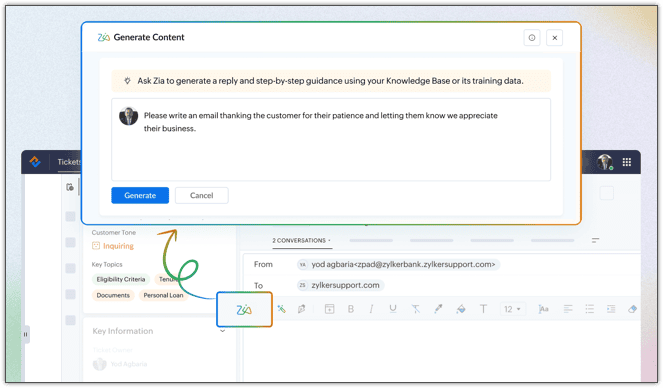Image resolution: width=663 pixels, height=388 pixels.
Task: Click the text case Aa icon
Action: pos(543,309)
